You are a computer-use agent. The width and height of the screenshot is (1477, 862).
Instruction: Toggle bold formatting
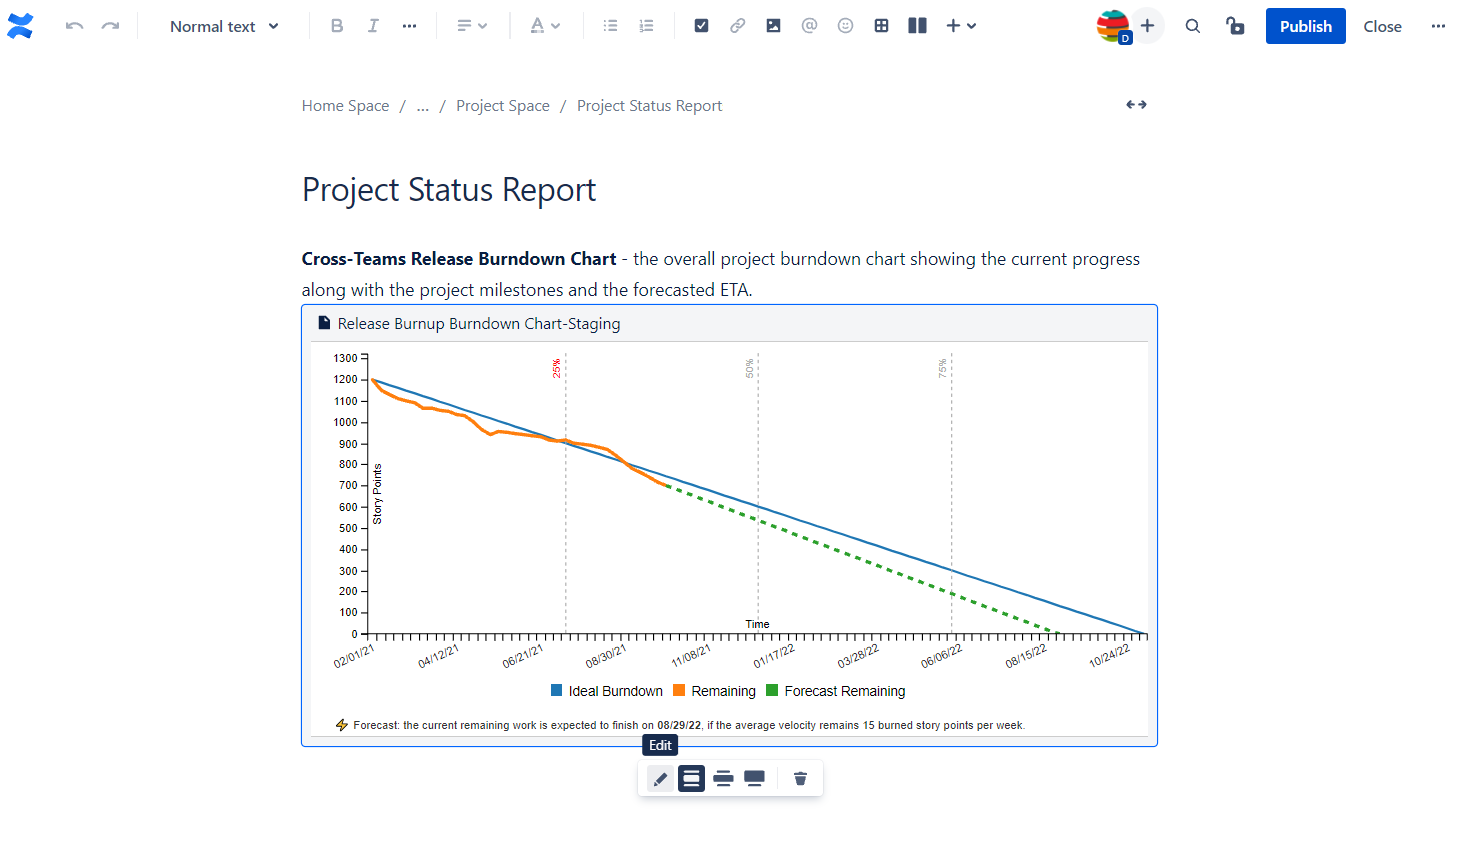click(x=337, y=26)
